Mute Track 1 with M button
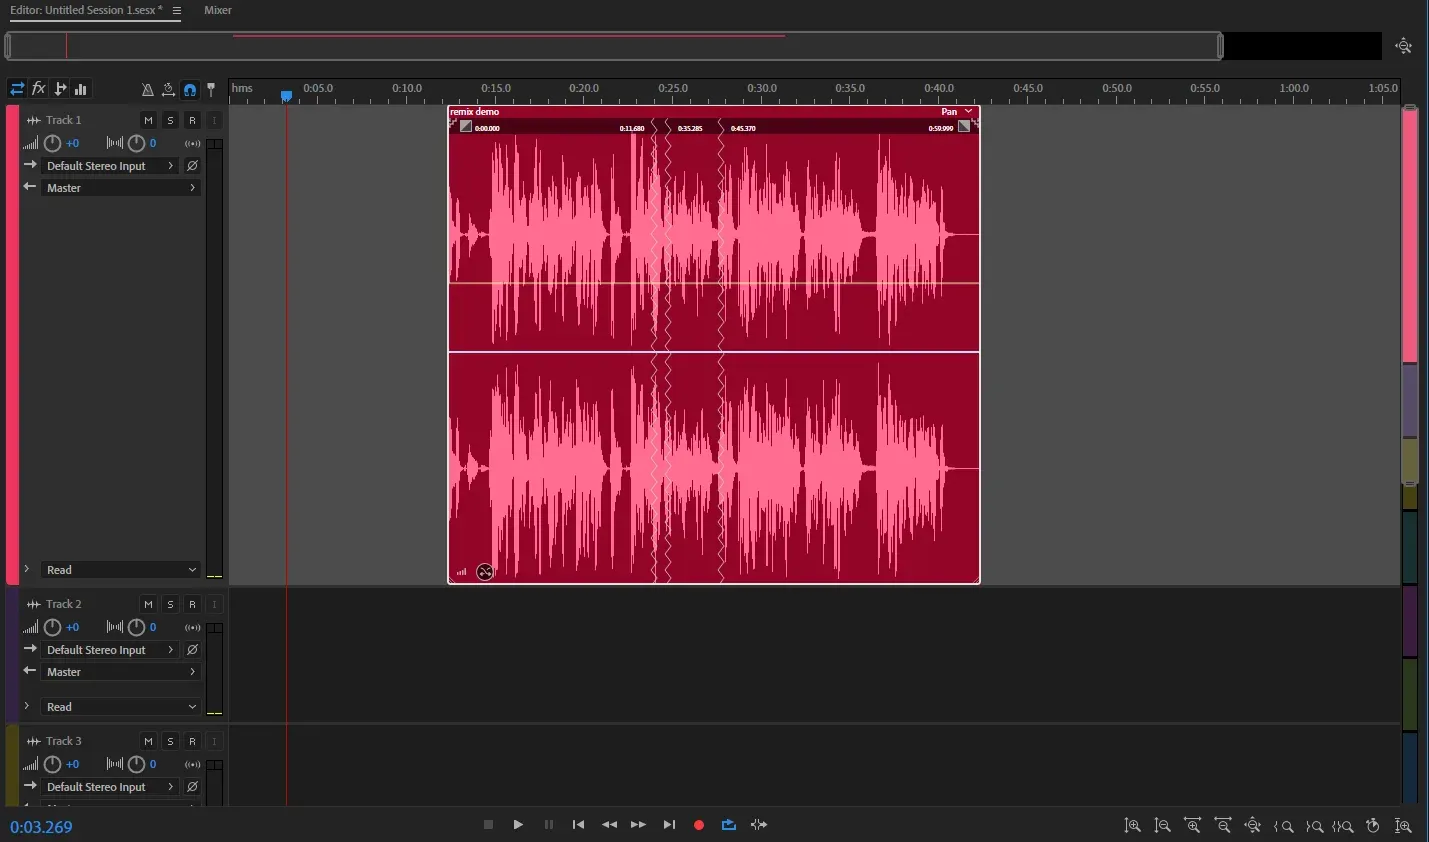The image size is (1429, 842). coord(149,120)
